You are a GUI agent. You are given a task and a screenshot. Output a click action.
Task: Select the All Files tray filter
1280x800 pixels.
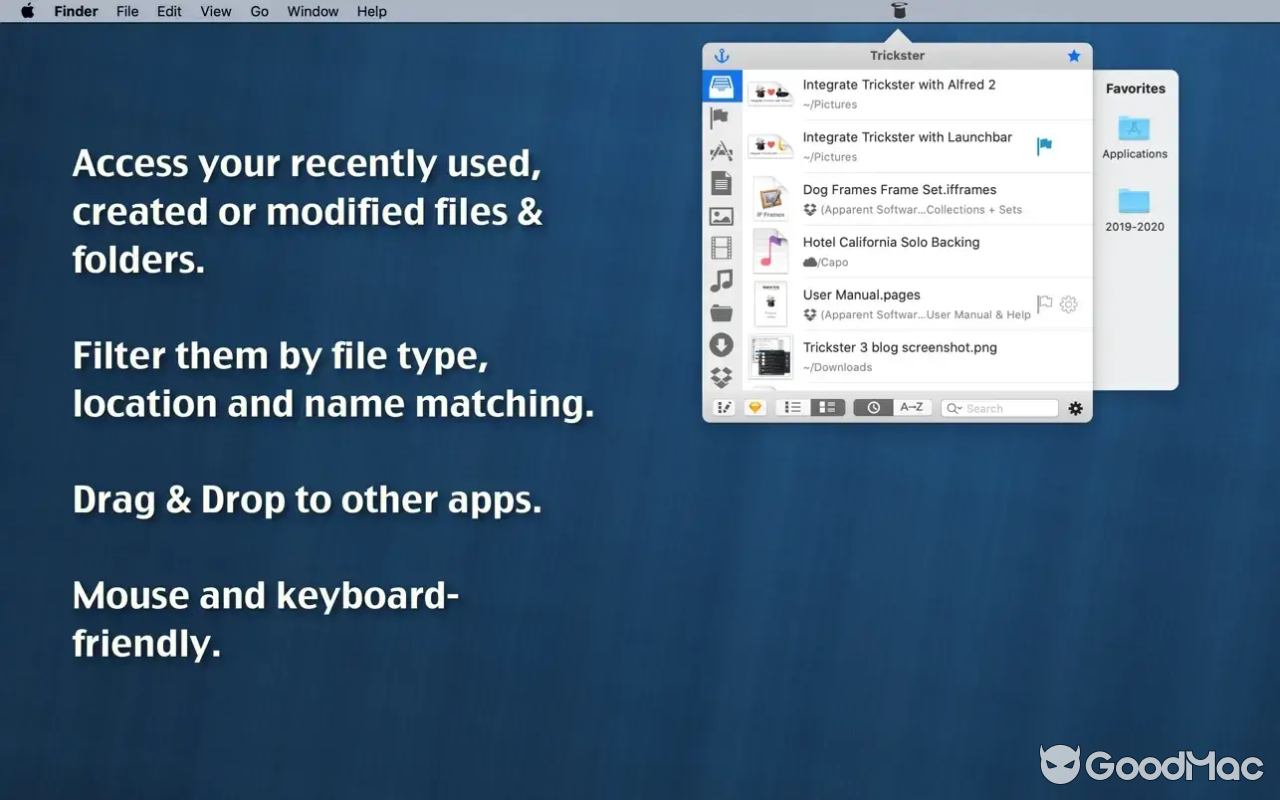(722, 86)
